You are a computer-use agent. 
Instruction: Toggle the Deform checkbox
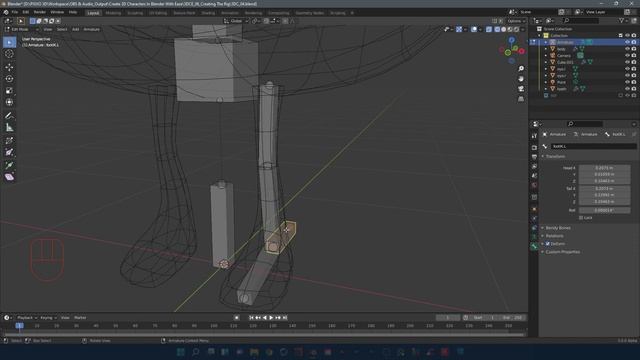[x=547, y=244]
